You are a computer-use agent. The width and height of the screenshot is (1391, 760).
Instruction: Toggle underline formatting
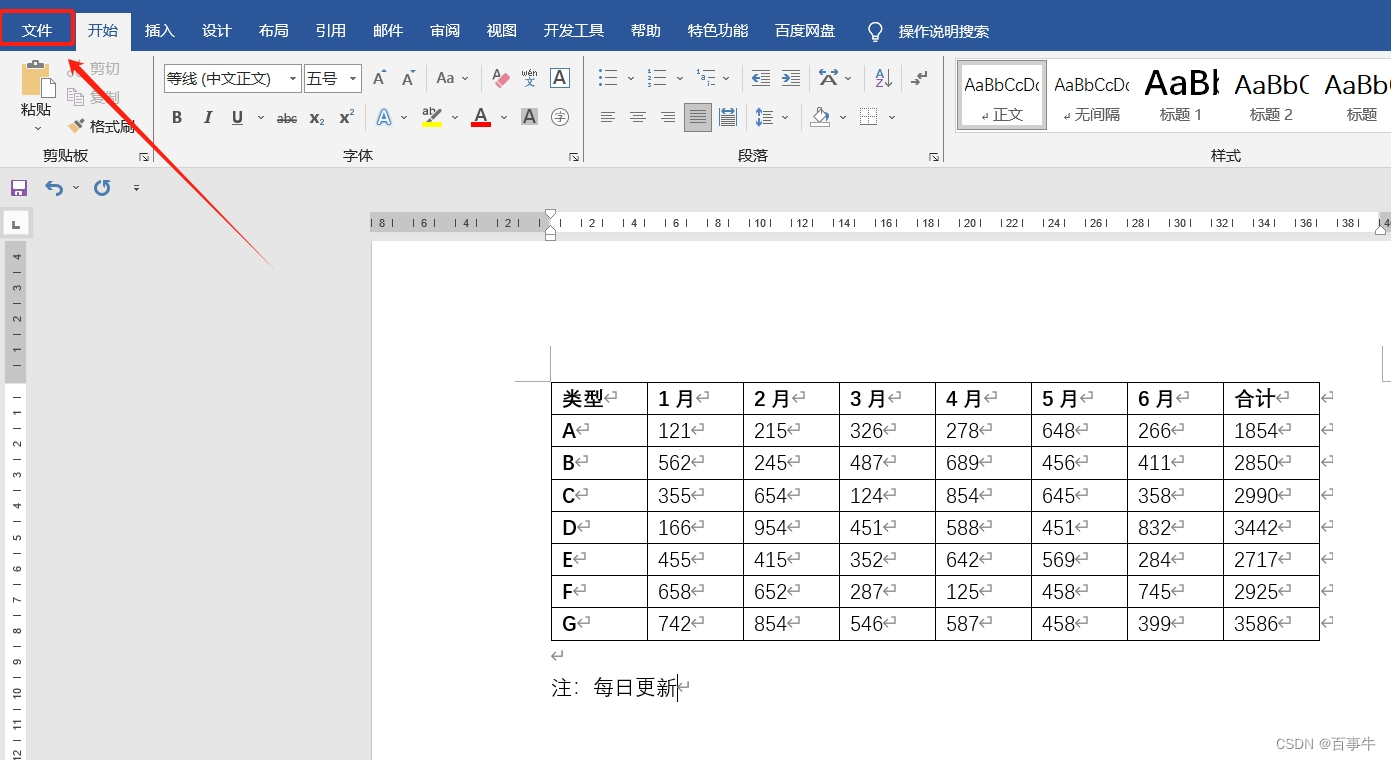tap(237, 117)
